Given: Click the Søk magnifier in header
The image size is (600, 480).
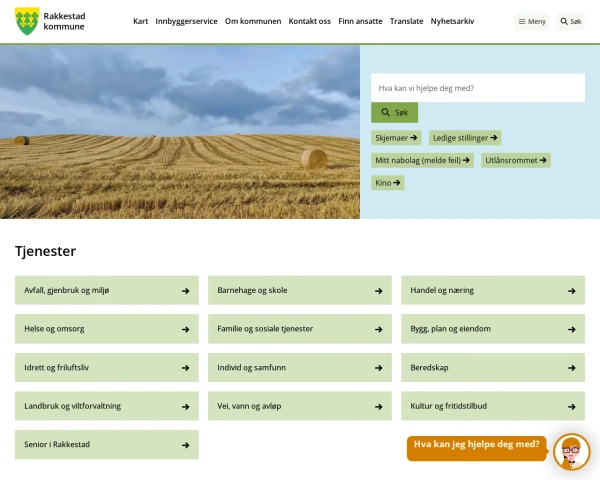Looking at the screenshot, I should click(x=570, y=21).
